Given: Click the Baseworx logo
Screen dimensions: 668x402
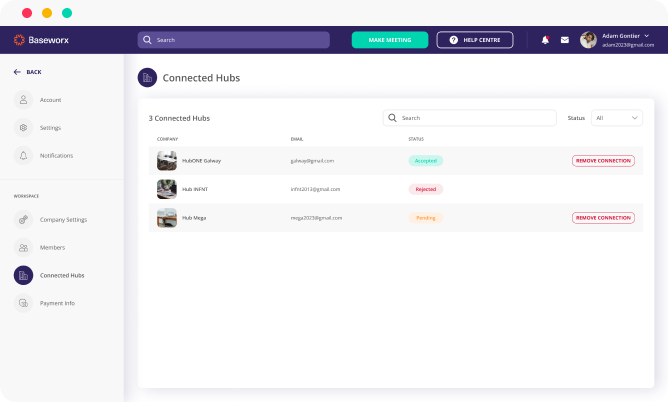Looking at the screenshot, I should coord(40,40).
